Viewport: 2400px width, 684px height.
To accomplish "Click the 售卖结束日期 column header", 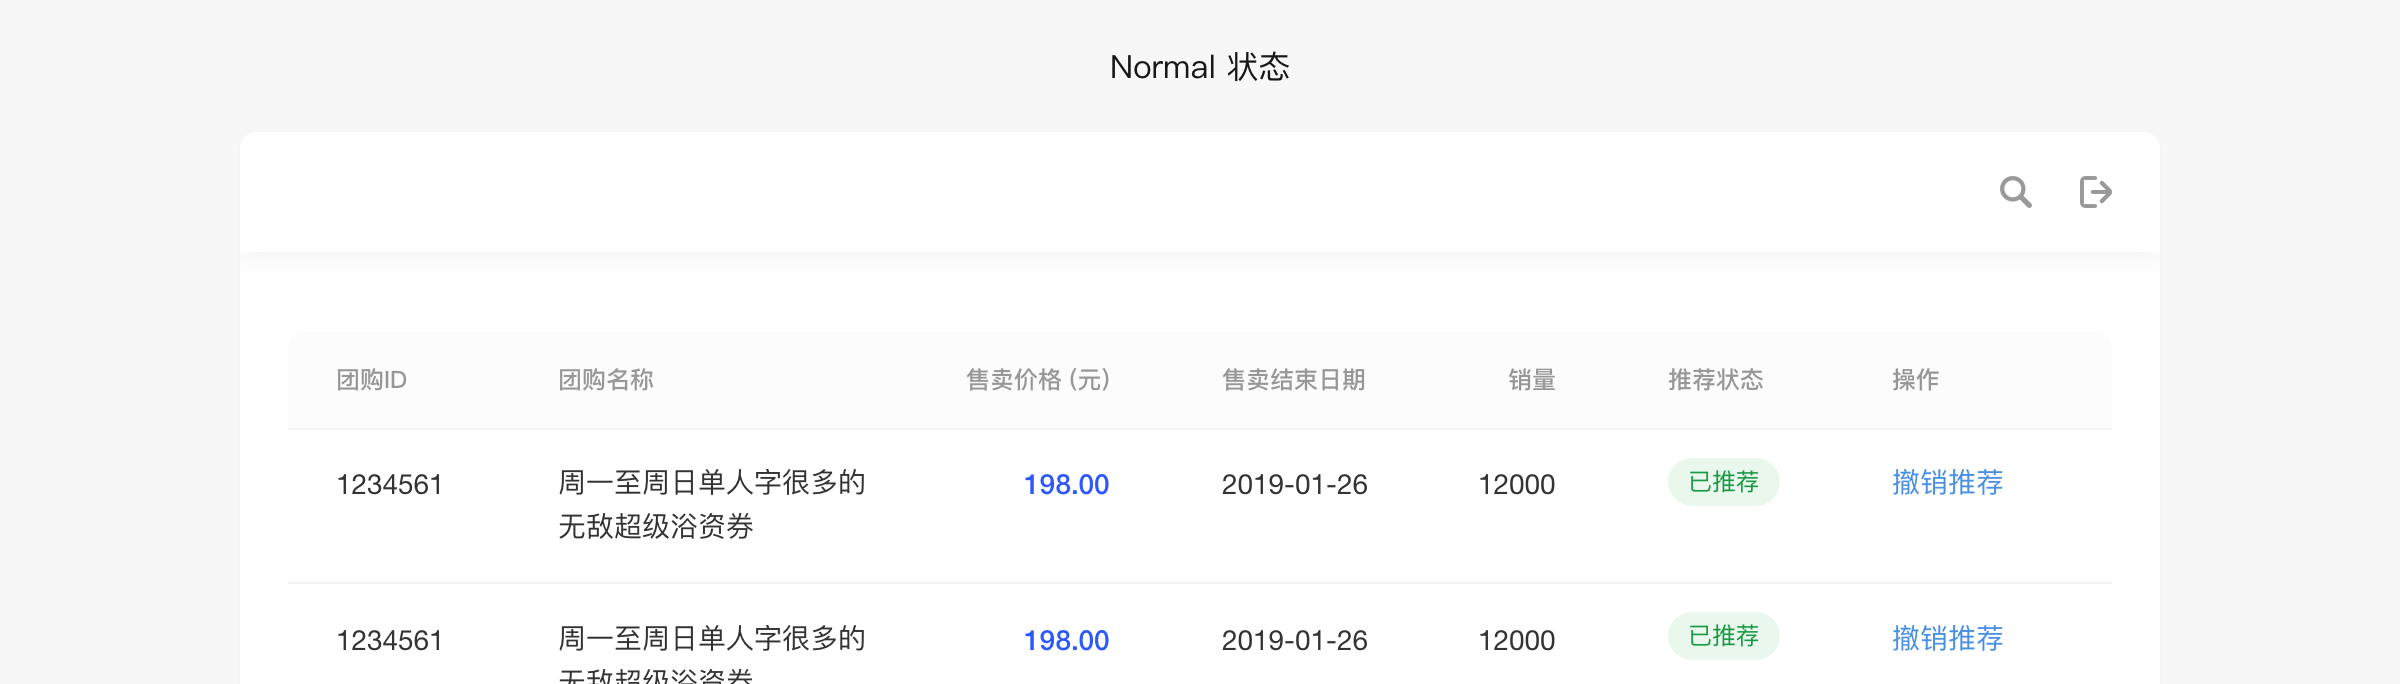I will [x=1293, y=380].
